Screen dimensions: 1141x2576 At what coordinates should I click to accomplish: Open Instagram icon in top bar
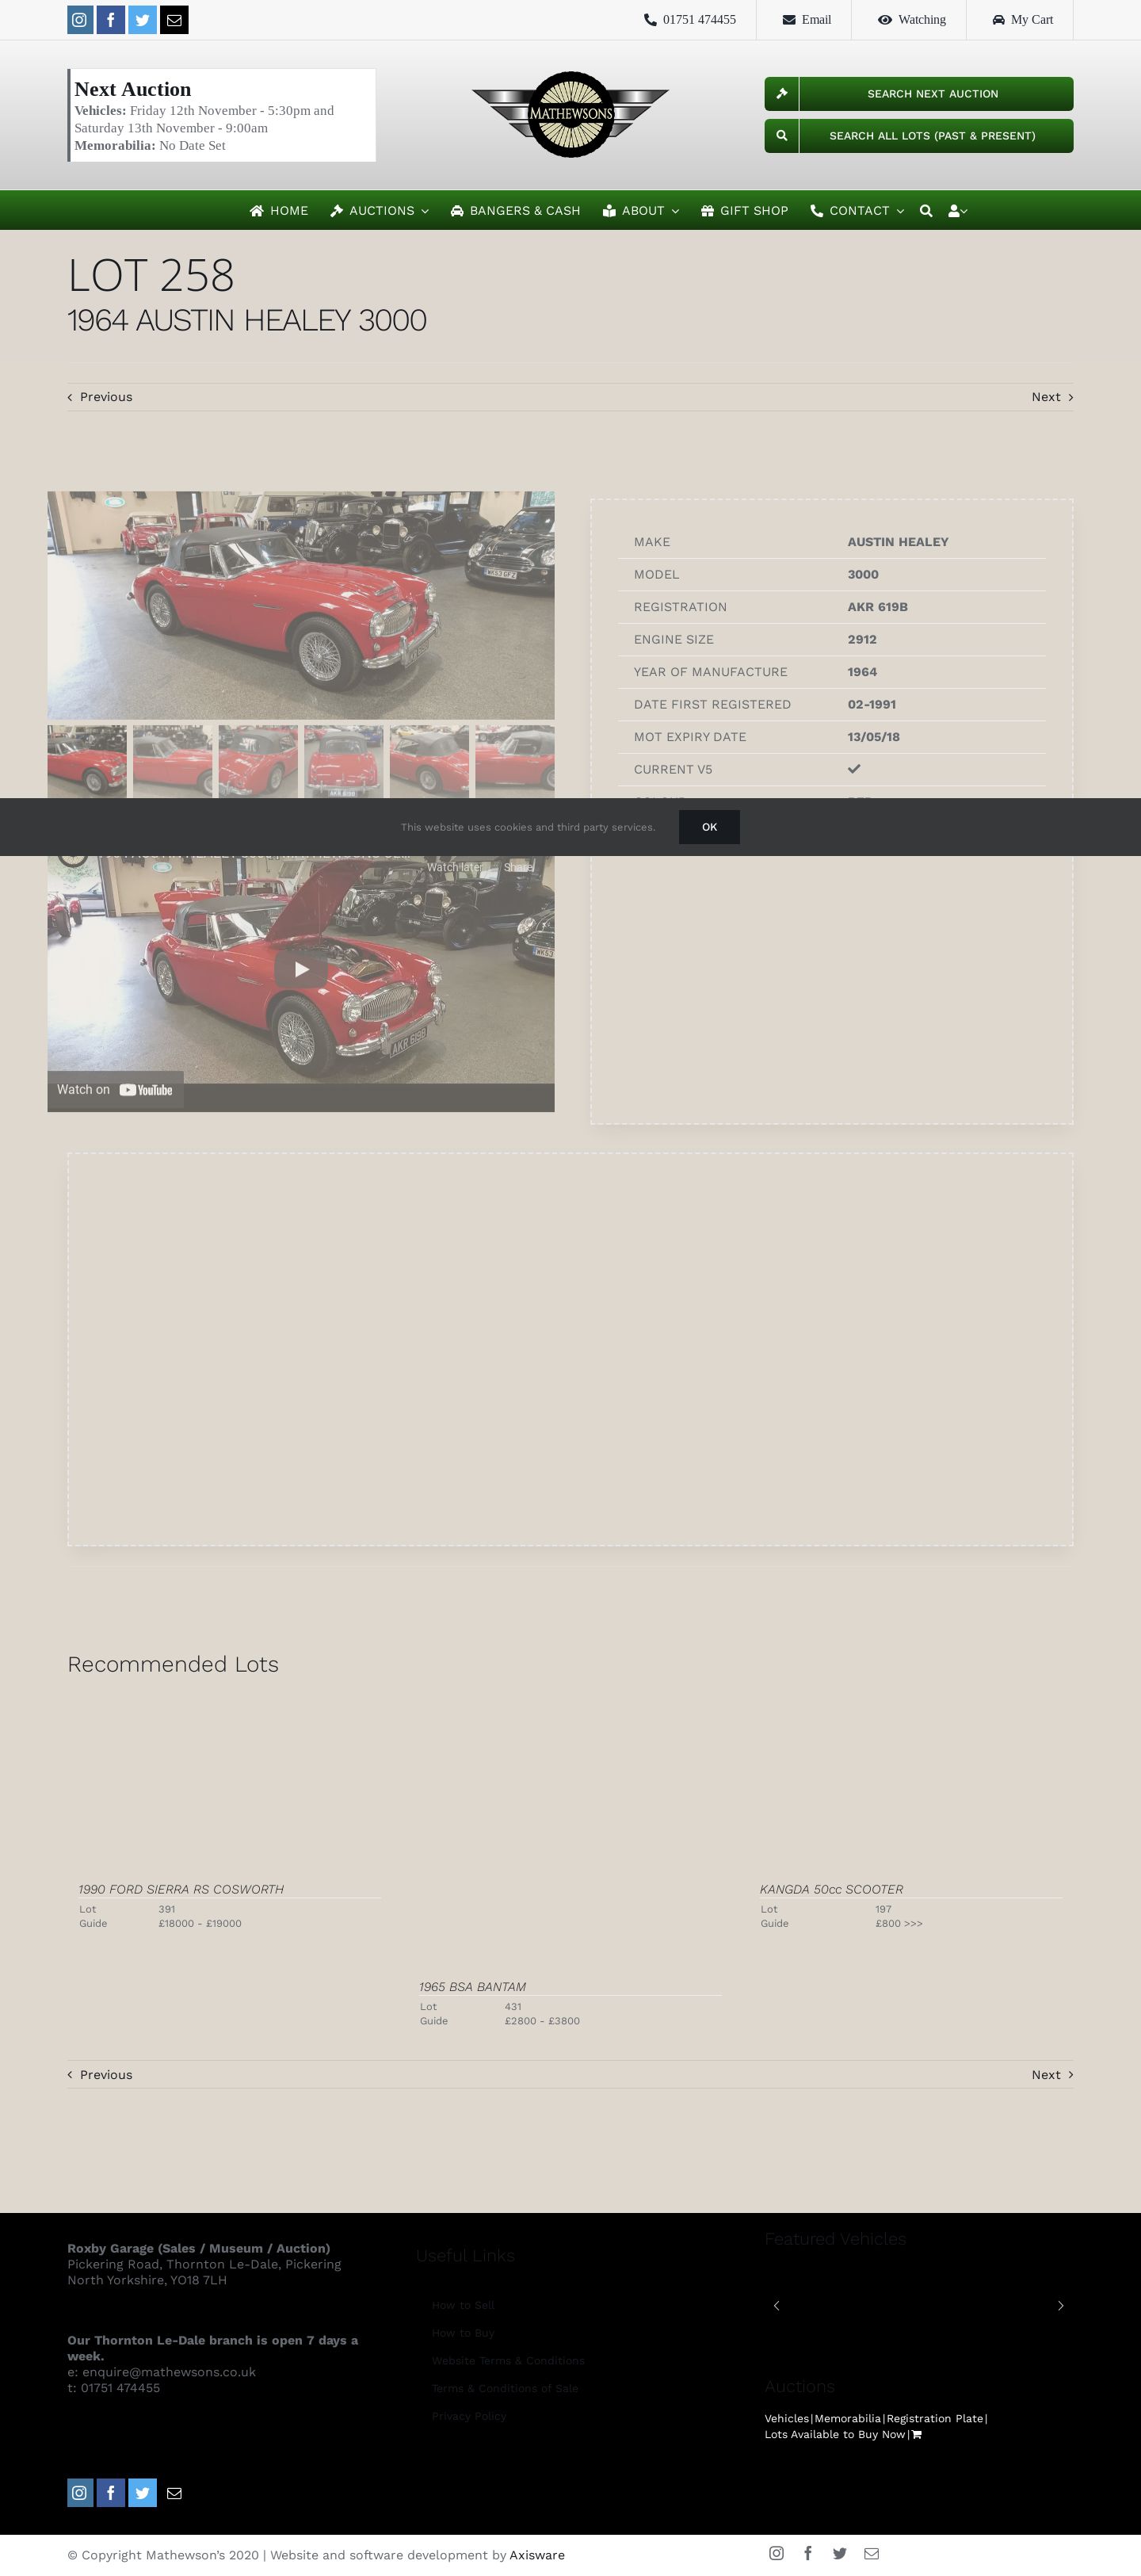(x=80, y=20)
